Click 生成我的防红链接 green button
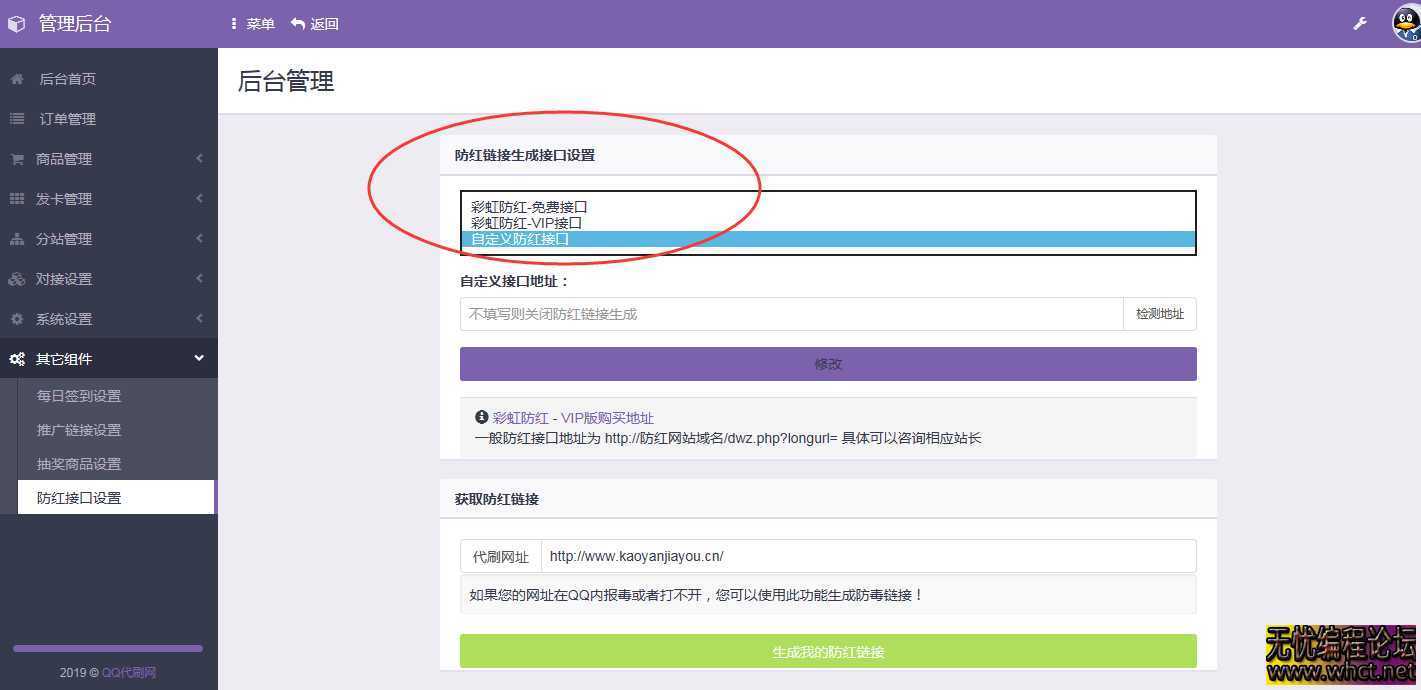This screenshot has height=690, width=1421. coord(827,651)
